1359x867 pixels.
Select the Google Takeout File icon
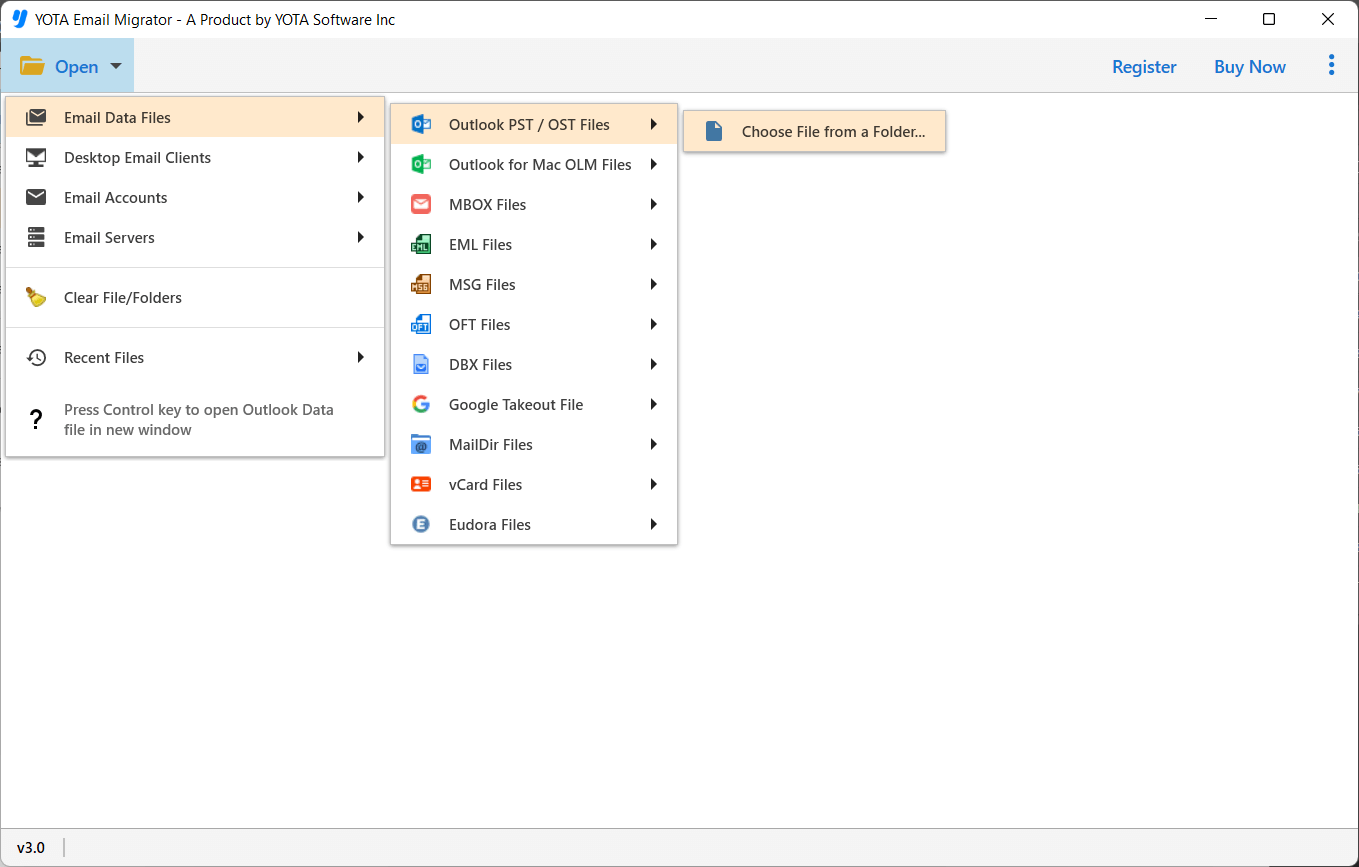click(421, 404)
